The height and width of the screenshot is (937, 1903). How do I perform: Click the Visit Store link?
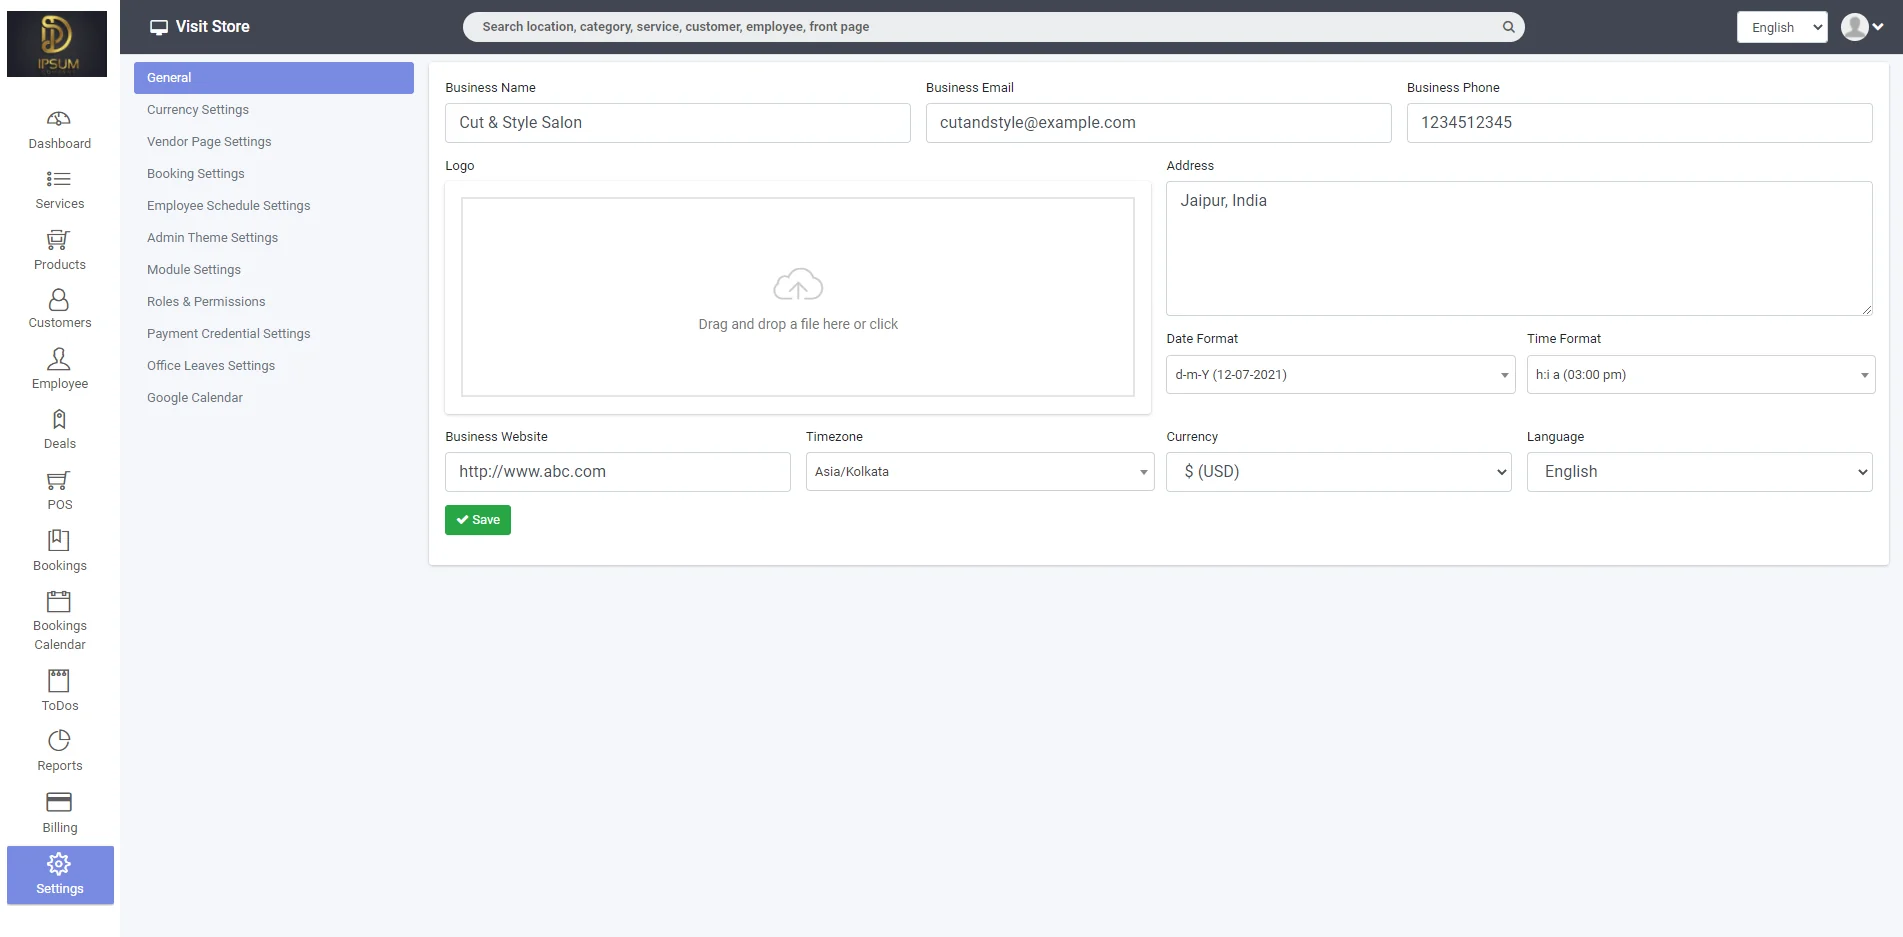200,27
